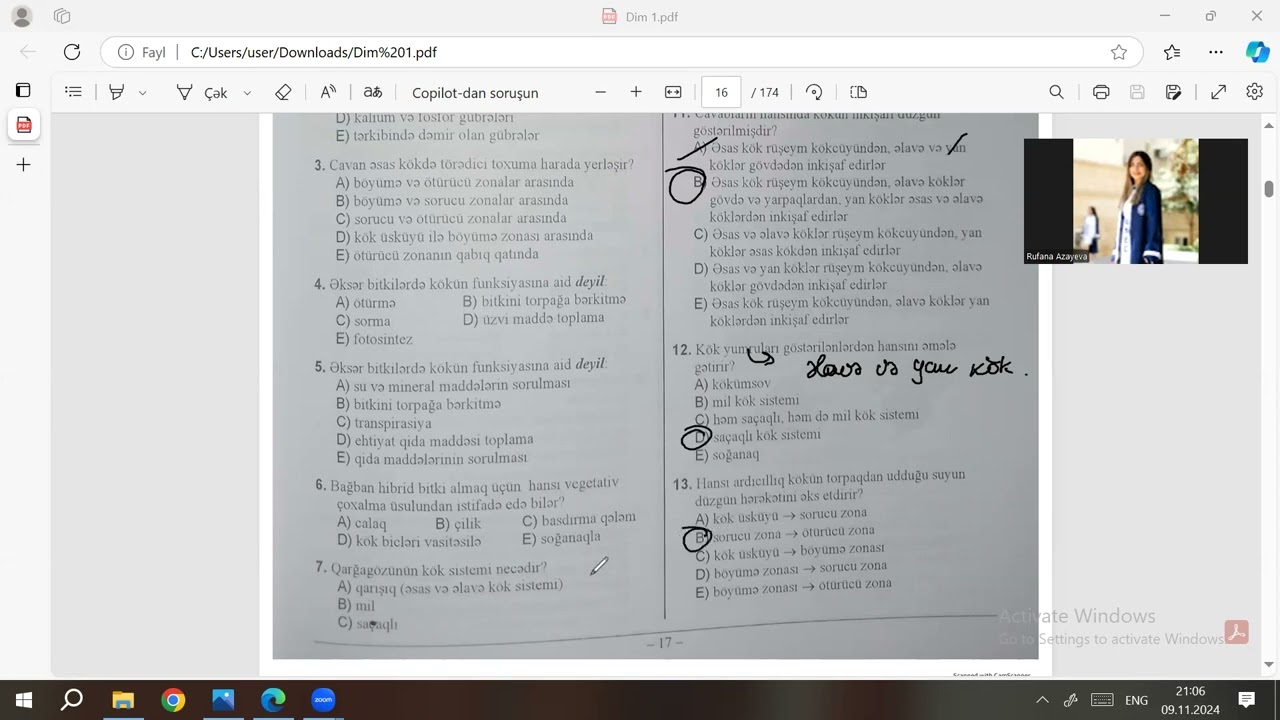Toggle fit to width icon
Image resolution: width=1280 pixels, height=720 pixels.
coord(673,92)
